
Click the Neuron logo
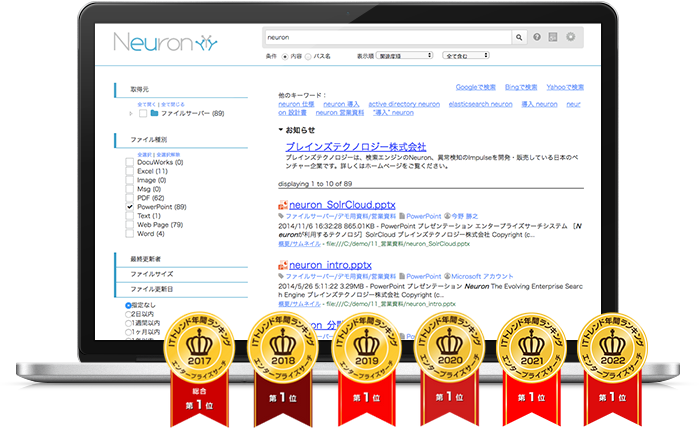[x=165, y=42]
